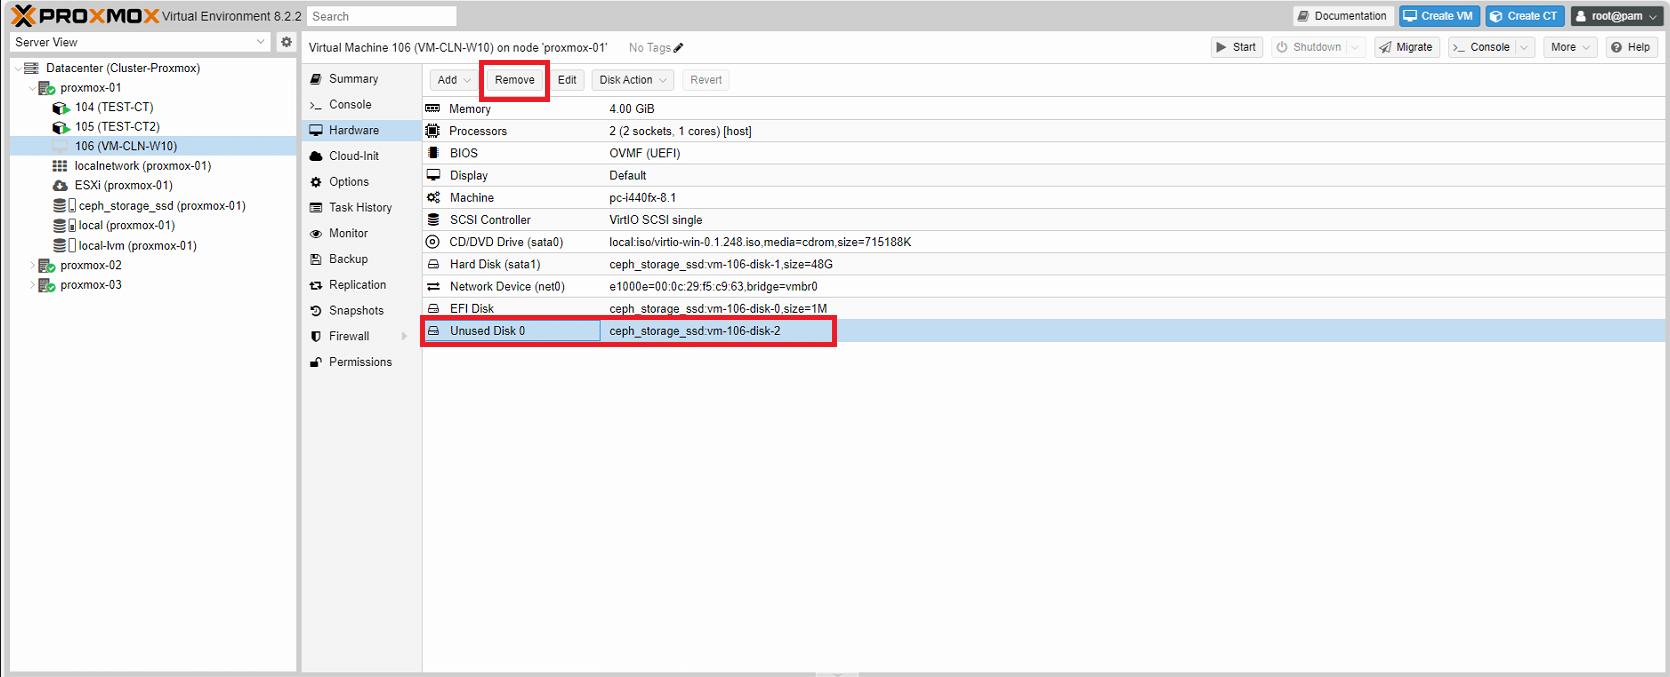The width and height of the screenshot is (1670, 677).
Task: Click the localnetwork grid icon
Action: pyautogui.click(x=60, y=166)
